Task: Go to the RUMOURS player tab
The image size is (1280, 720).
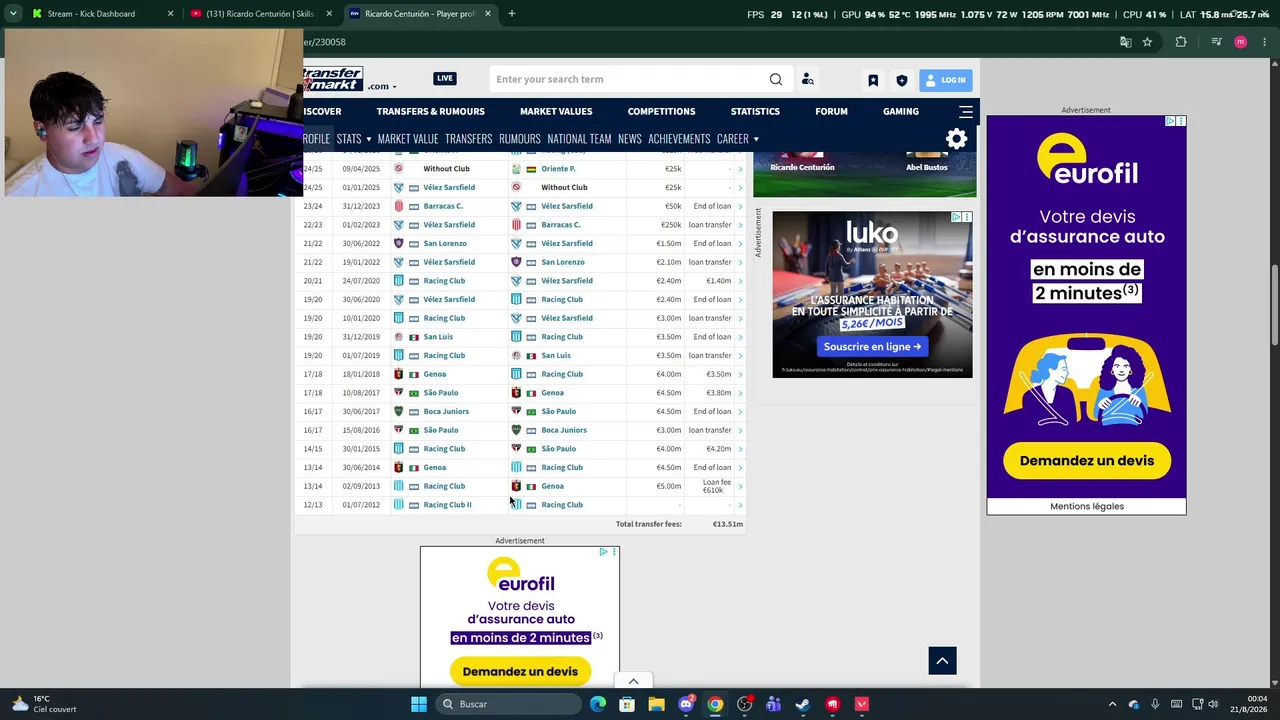Action: [520, 139]
